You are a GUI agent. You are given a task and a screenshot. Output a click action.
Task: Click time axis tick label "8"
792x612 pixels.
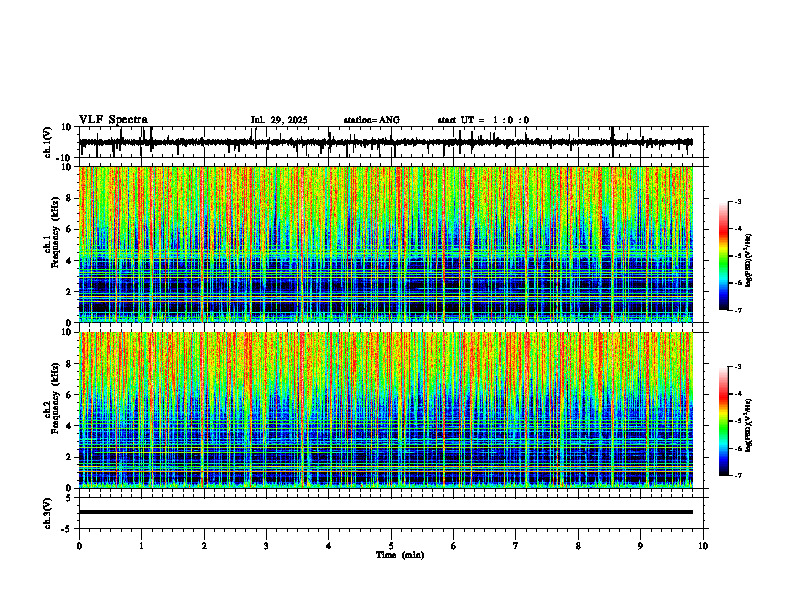pos(578,546)
